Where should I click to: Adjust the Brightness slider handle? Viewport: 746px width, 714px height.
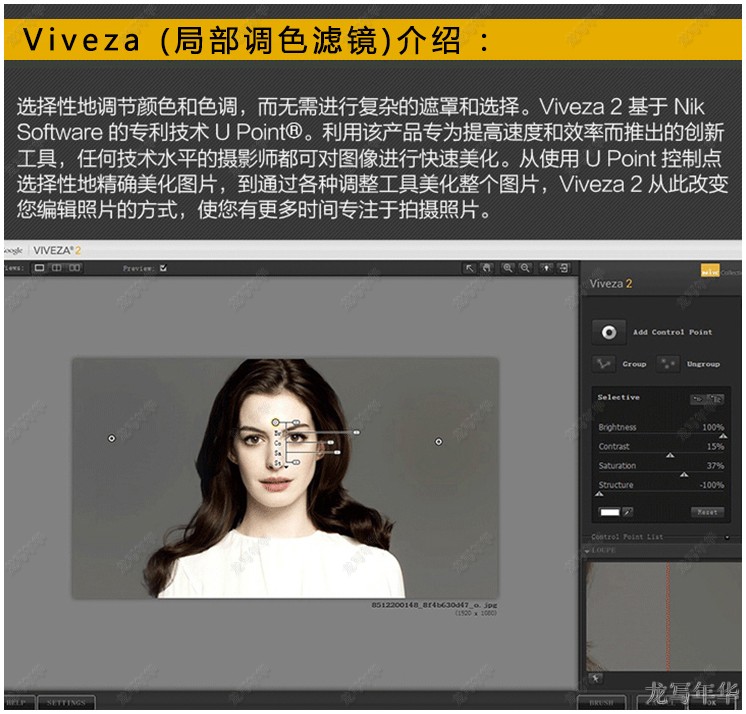[723, 436]
